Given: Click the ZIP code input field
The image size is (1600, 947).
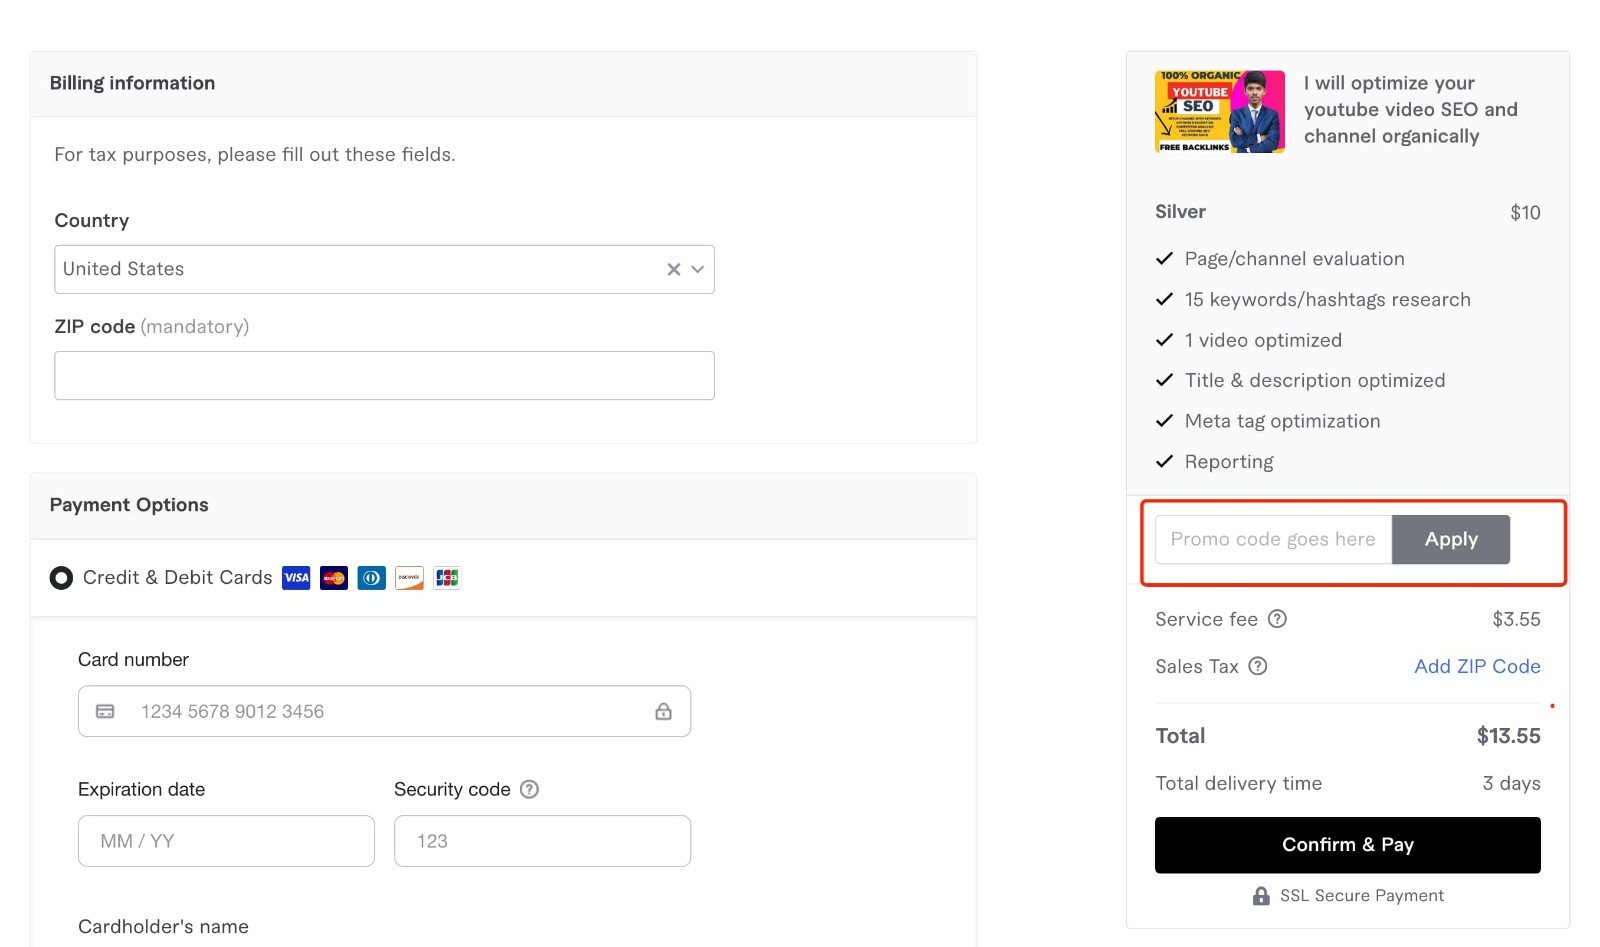Looking at the screenshot, I should [384, 375].
